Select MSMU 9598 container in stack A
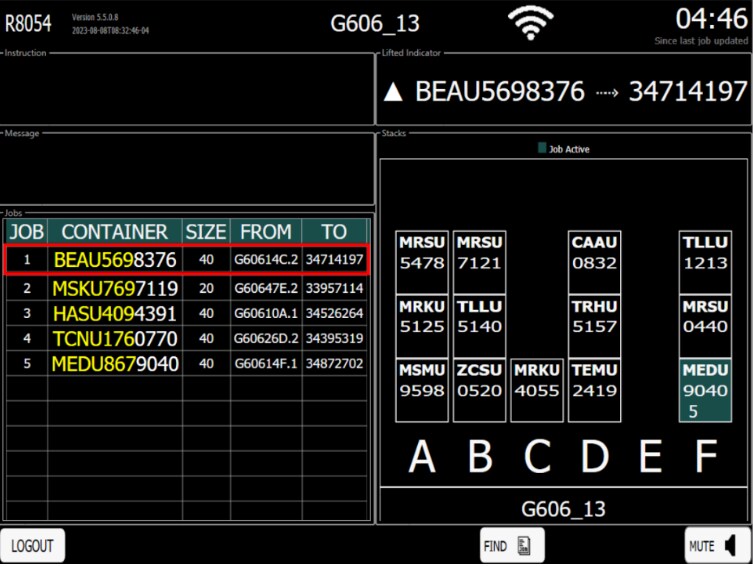This screenshot has height=566, width=753. pos(422,390)
